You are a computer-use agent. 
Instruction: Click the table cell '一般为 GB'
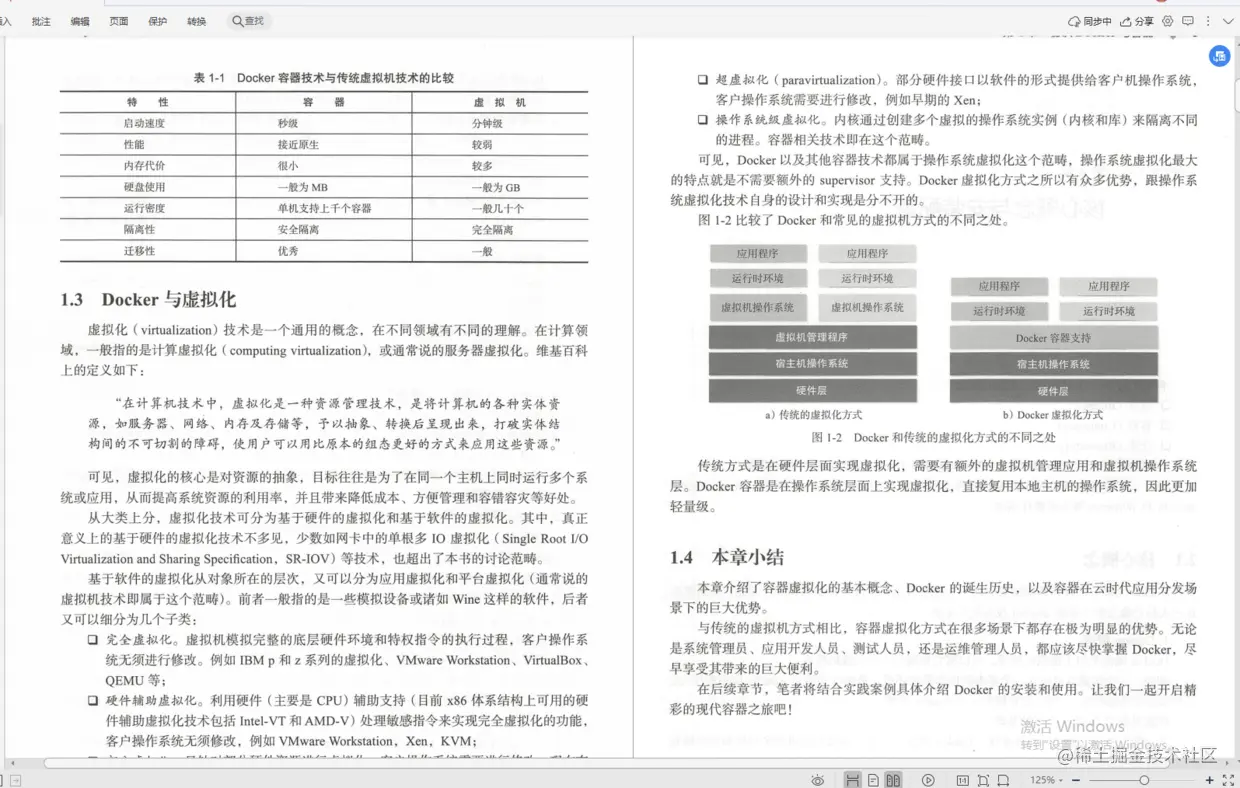[495, 187]
